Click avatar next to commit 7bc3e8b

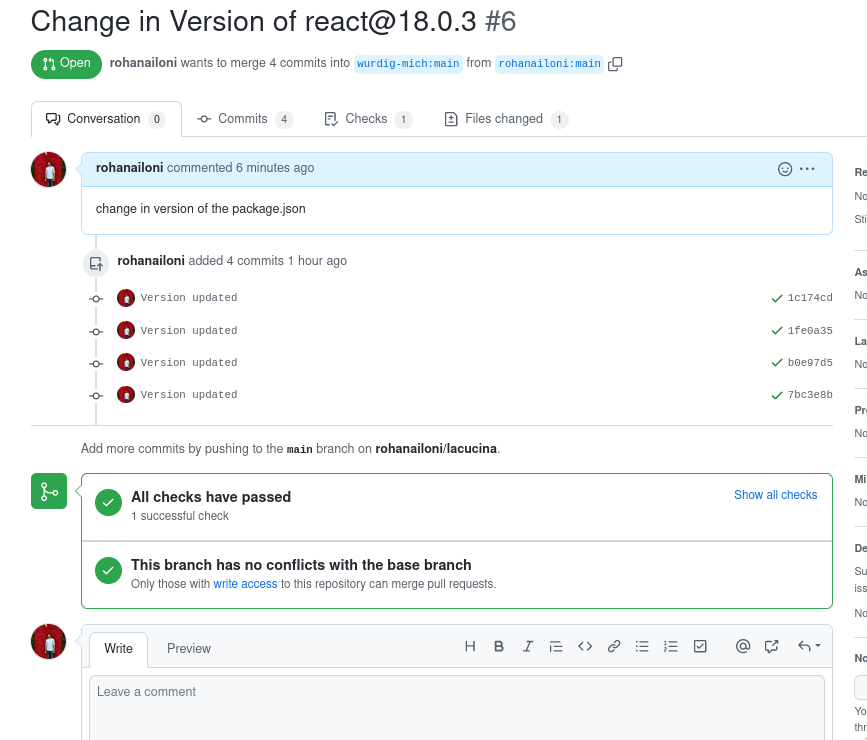126,394
